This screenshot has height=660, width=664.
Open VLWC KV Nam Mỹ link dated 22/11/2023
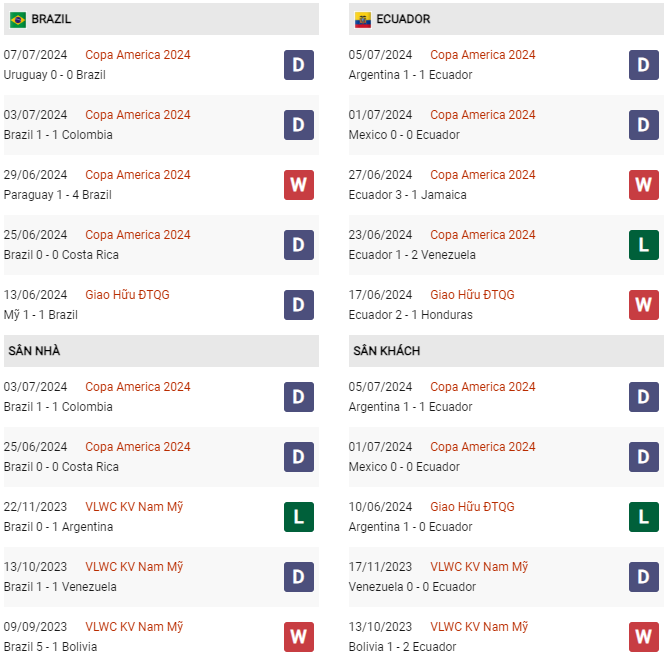[x=134, y=507]
